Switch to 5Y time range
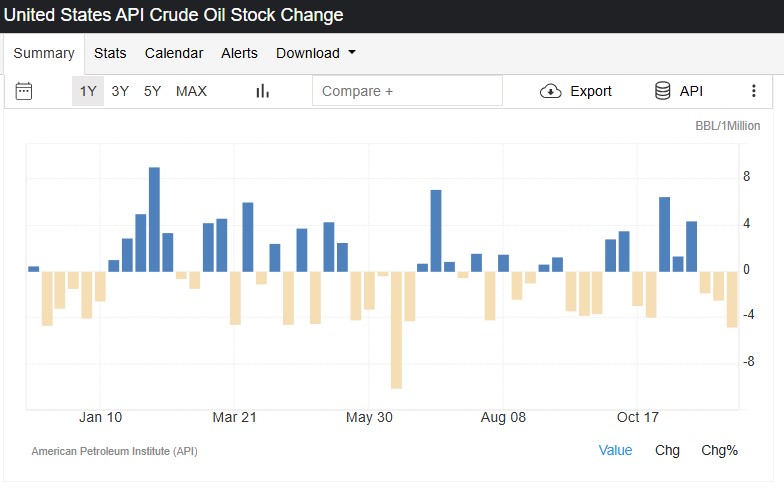The height and width of the screenshot is (490, 784). 152,91
